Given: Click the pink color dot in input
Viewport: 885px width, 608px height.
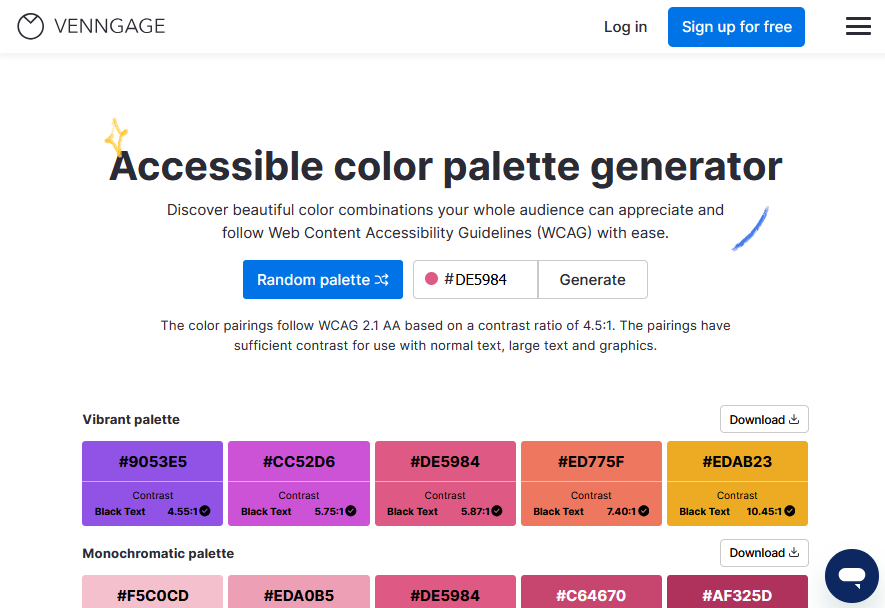Looking at the screenshot, I should (431, 279).
